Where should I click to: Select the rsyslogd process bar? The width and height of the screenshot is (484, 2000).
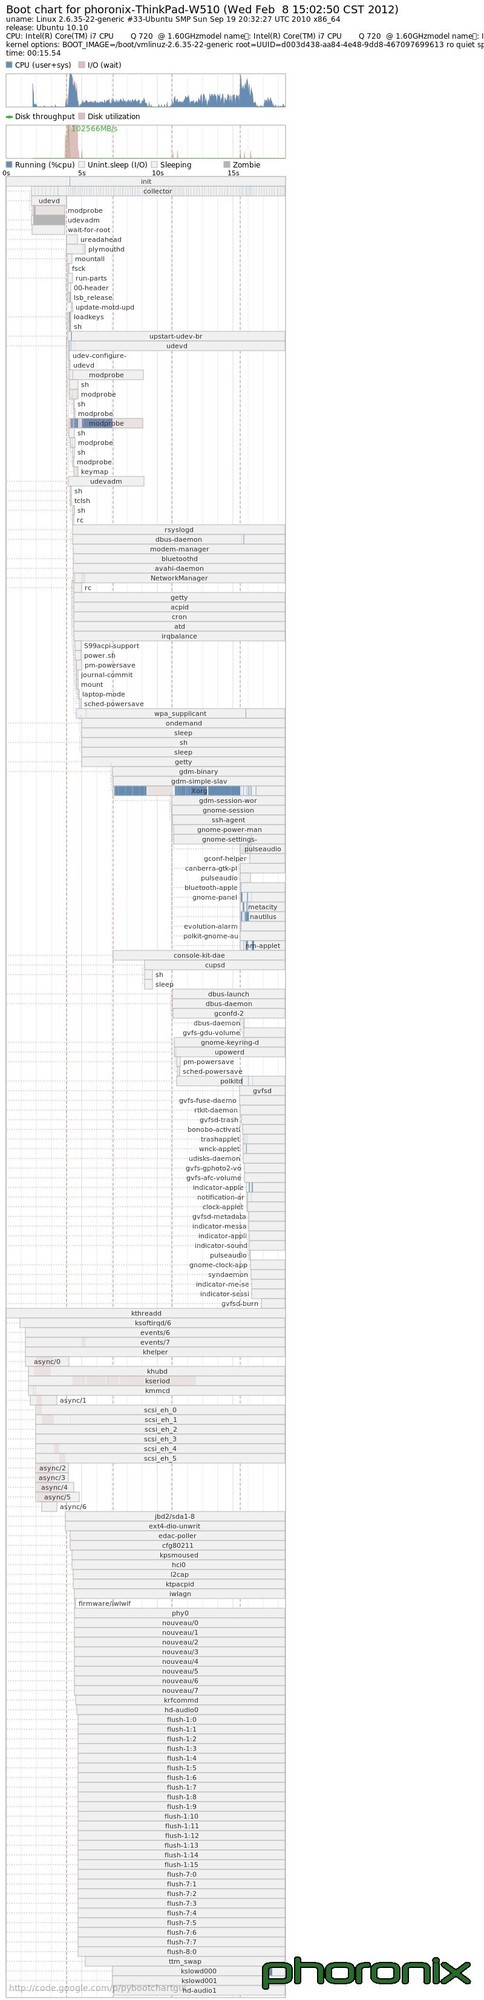(179, 530)
